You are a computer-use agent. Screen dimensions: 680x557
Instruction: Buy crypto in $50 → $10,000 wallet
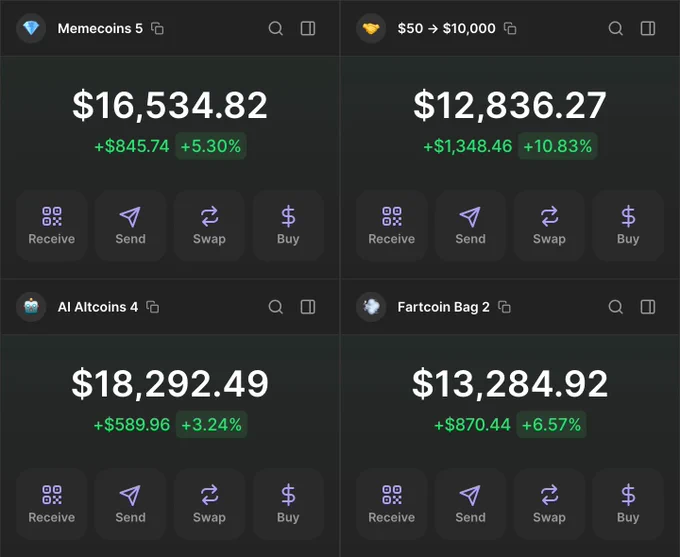click(628, 226)
